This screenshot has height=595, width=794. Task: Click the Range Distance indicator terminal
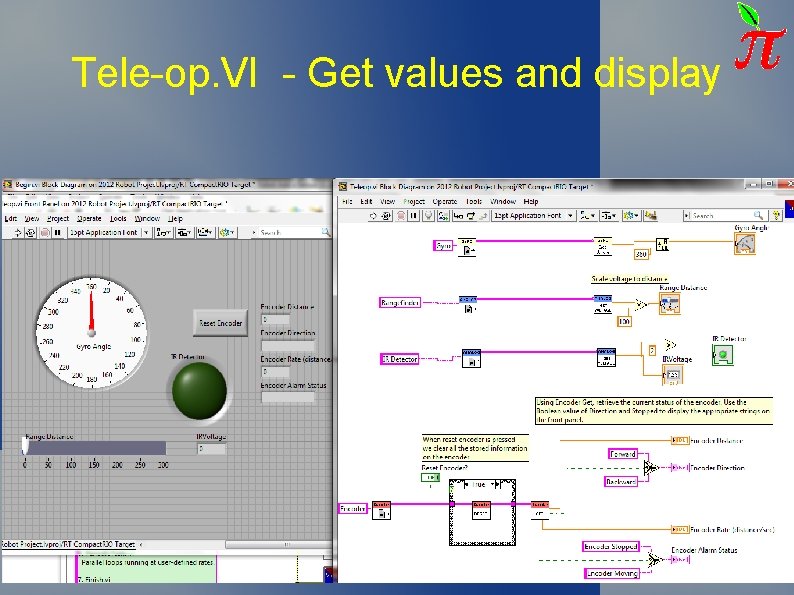(x=669, y=304)
